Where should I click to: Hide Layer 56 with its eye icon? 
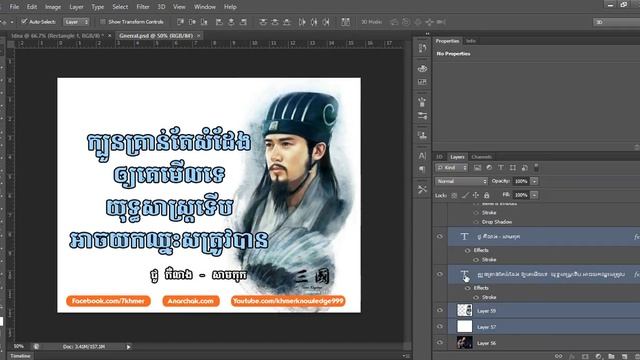pyautogui.click(x=440, y=342)
